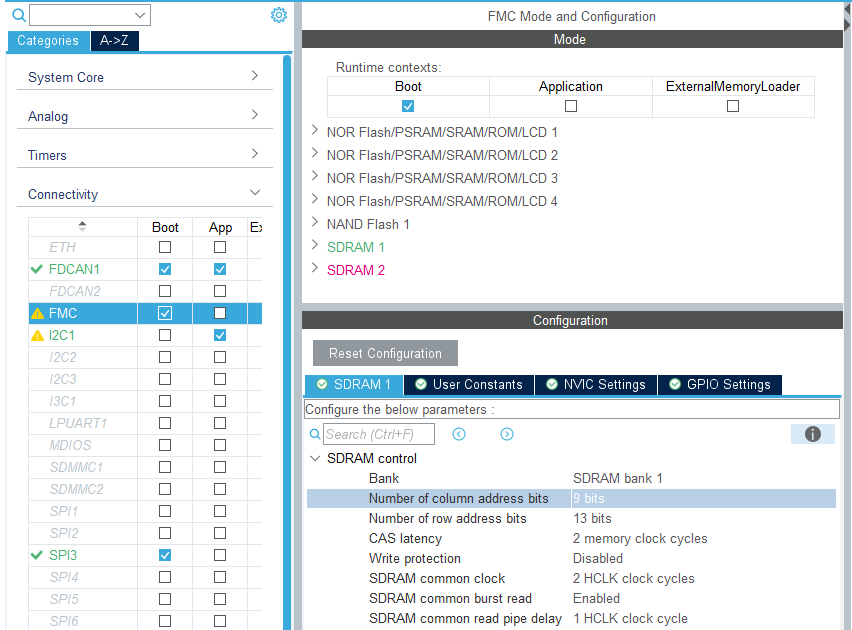Click the info button in the Configuration panel
The width and height of the screenshot is (852, 630).
pyautogui.click(x=812, y=434)
